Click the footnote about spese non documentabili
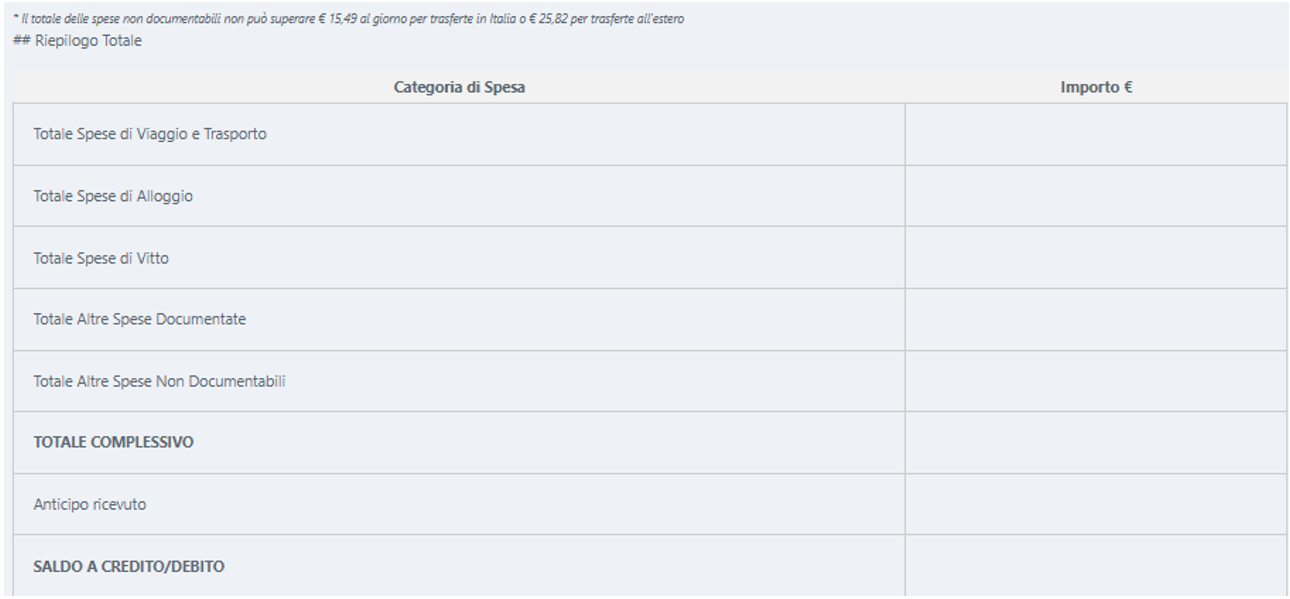Image resolution: width=1290 pixels, height=599 pixels. 345,20
